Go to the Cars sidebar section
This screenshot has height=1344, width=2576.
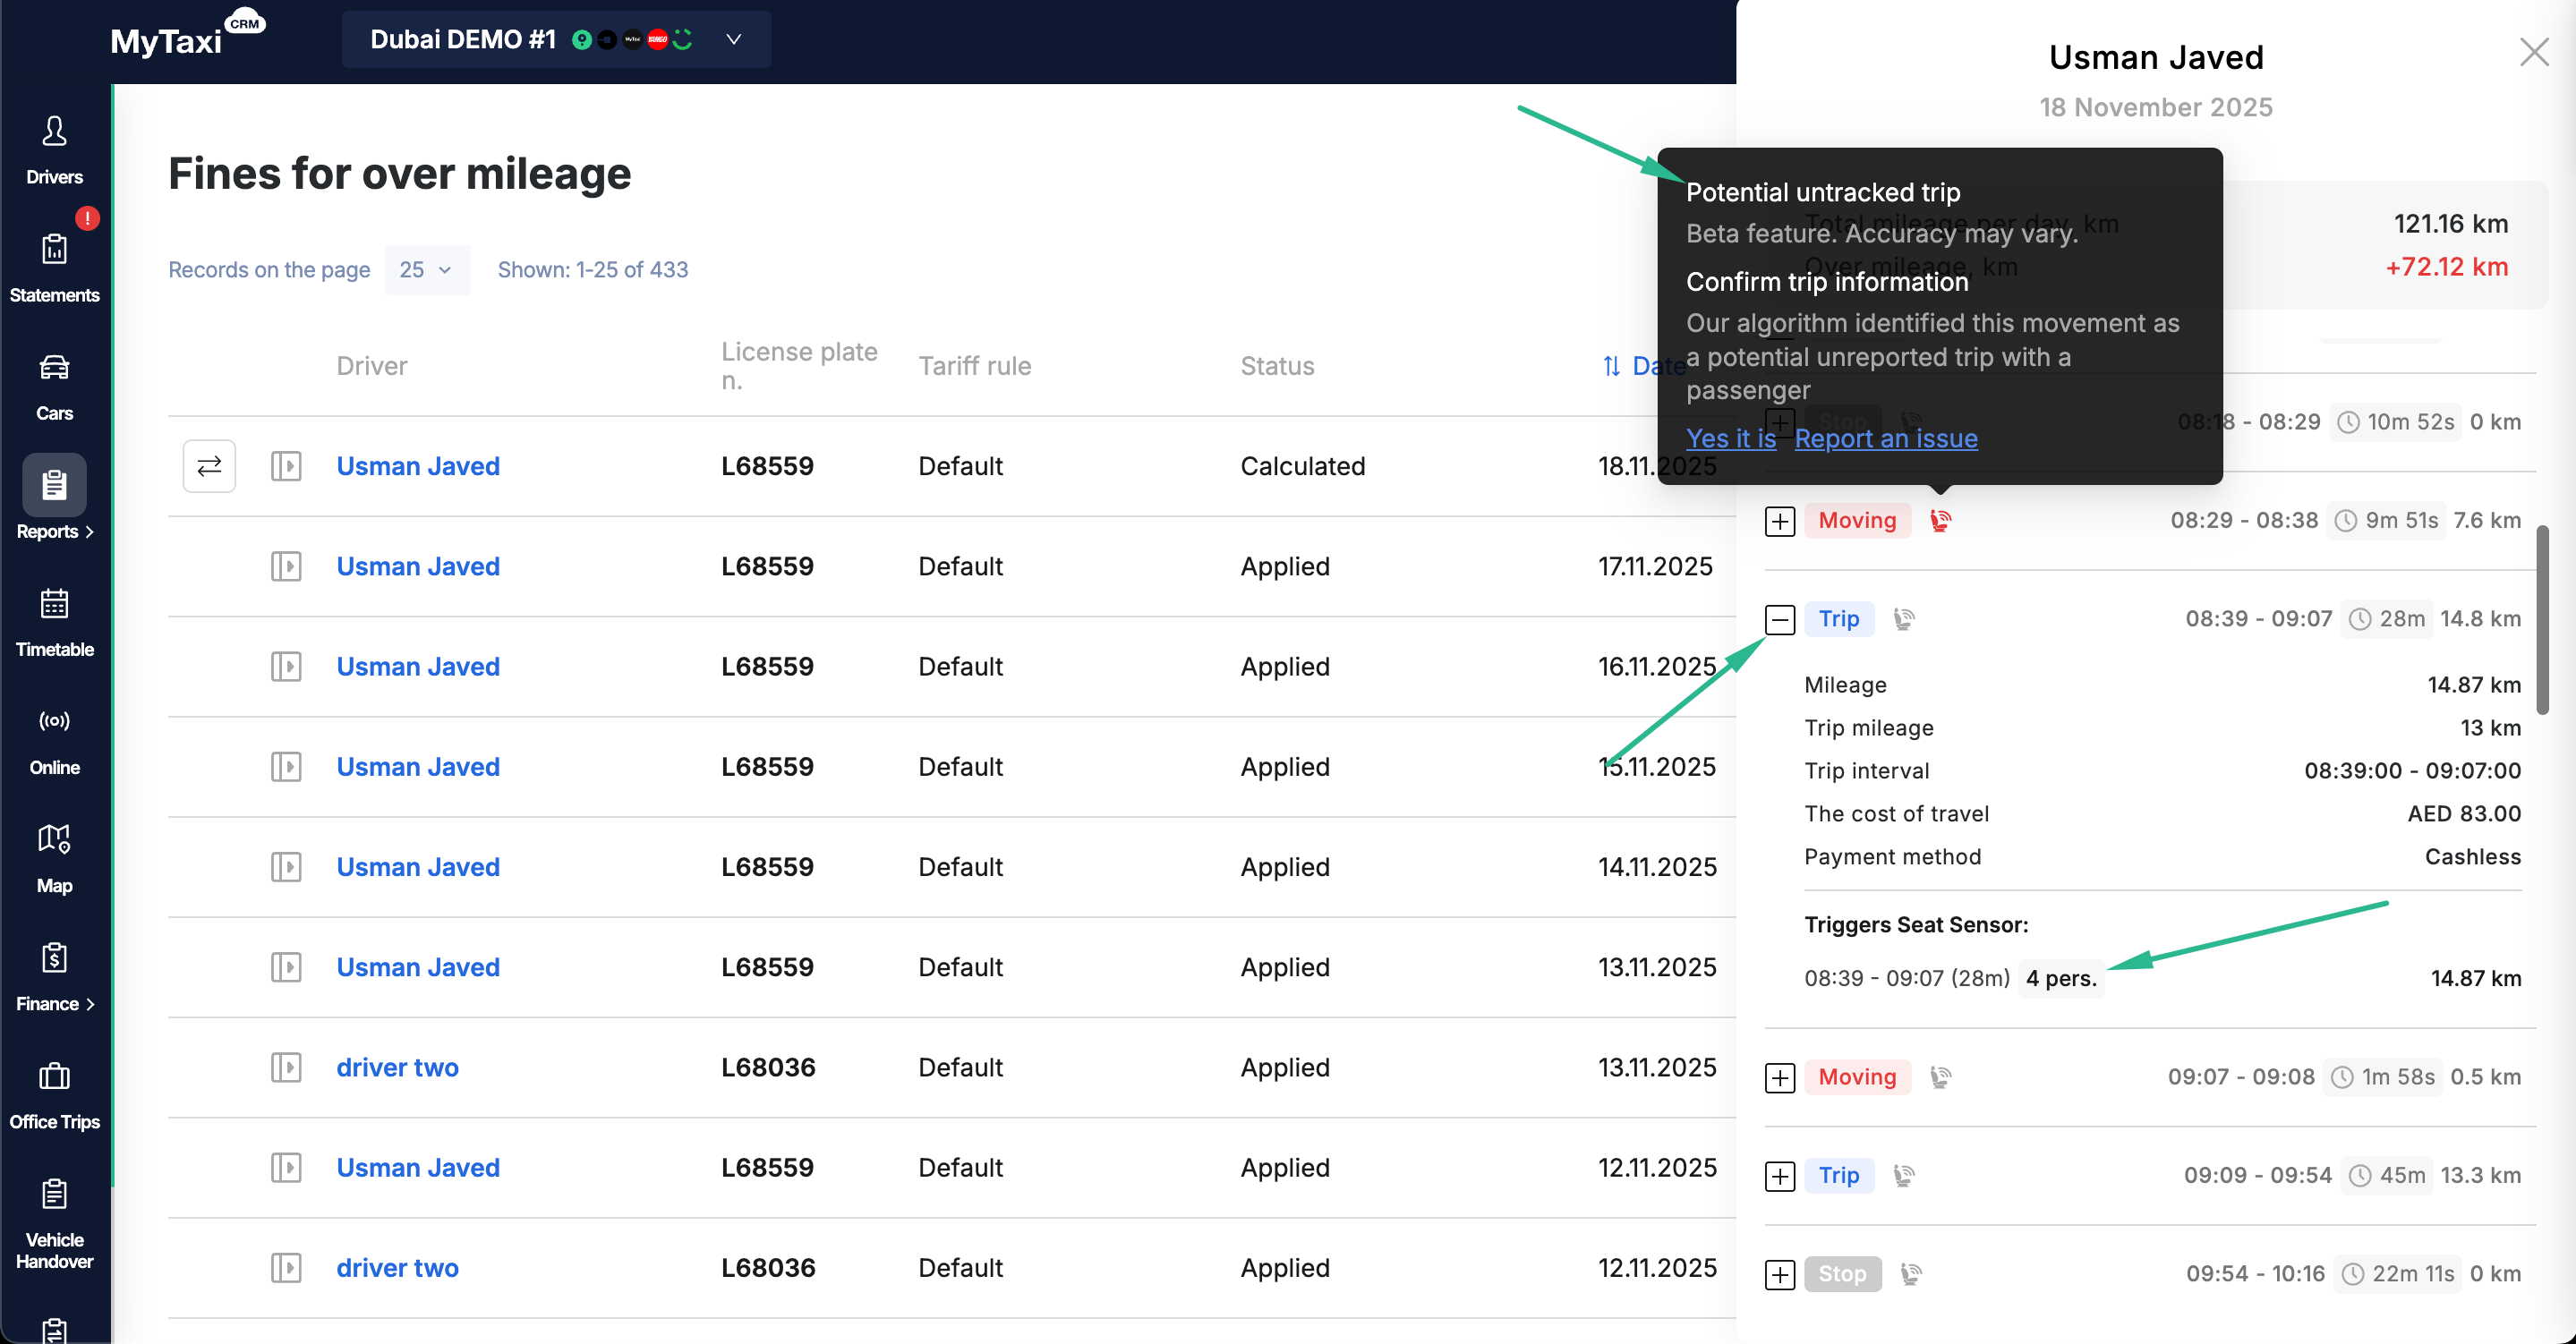(x=54, y=387)
